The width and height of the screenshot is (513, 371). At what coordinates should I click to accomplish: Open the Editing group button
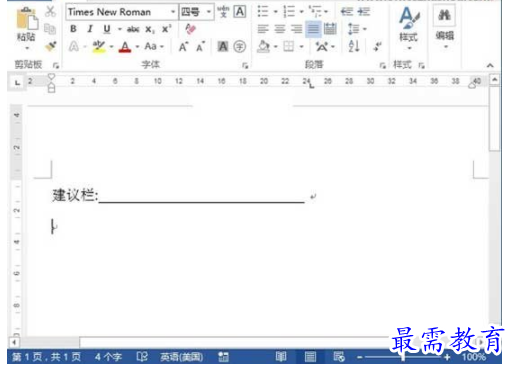445,28
